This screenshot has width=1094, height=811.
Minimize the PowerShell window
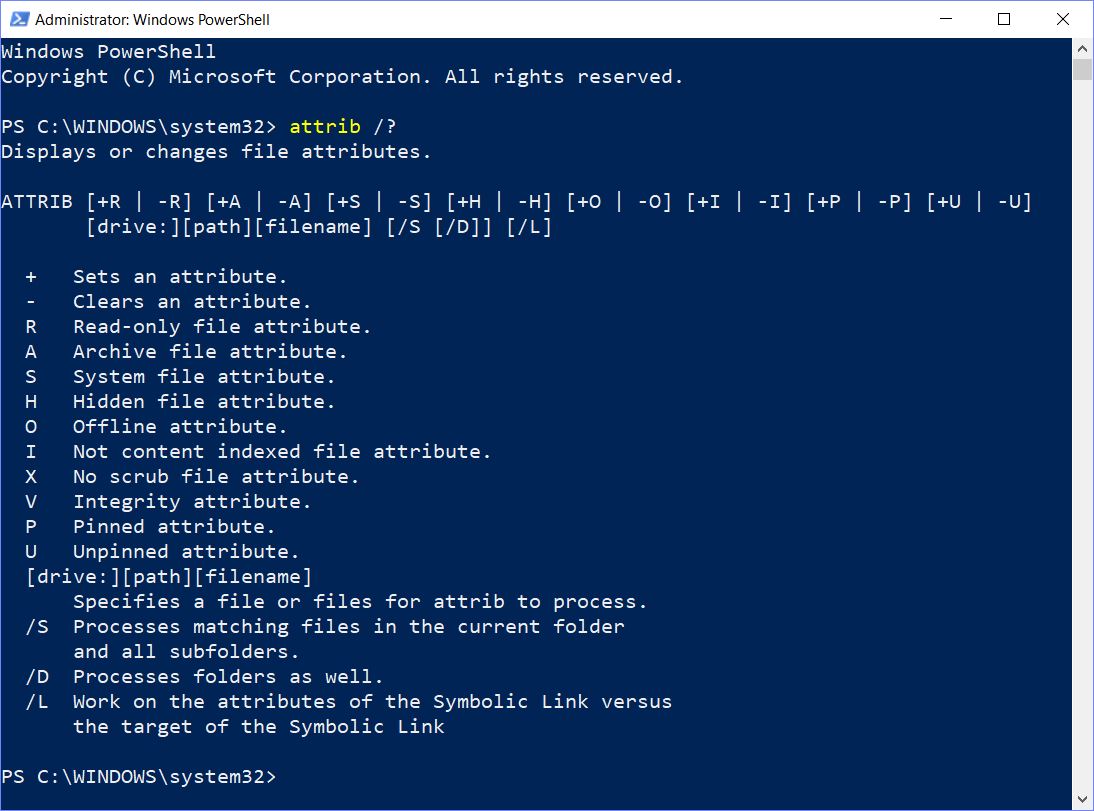[946, 19]
